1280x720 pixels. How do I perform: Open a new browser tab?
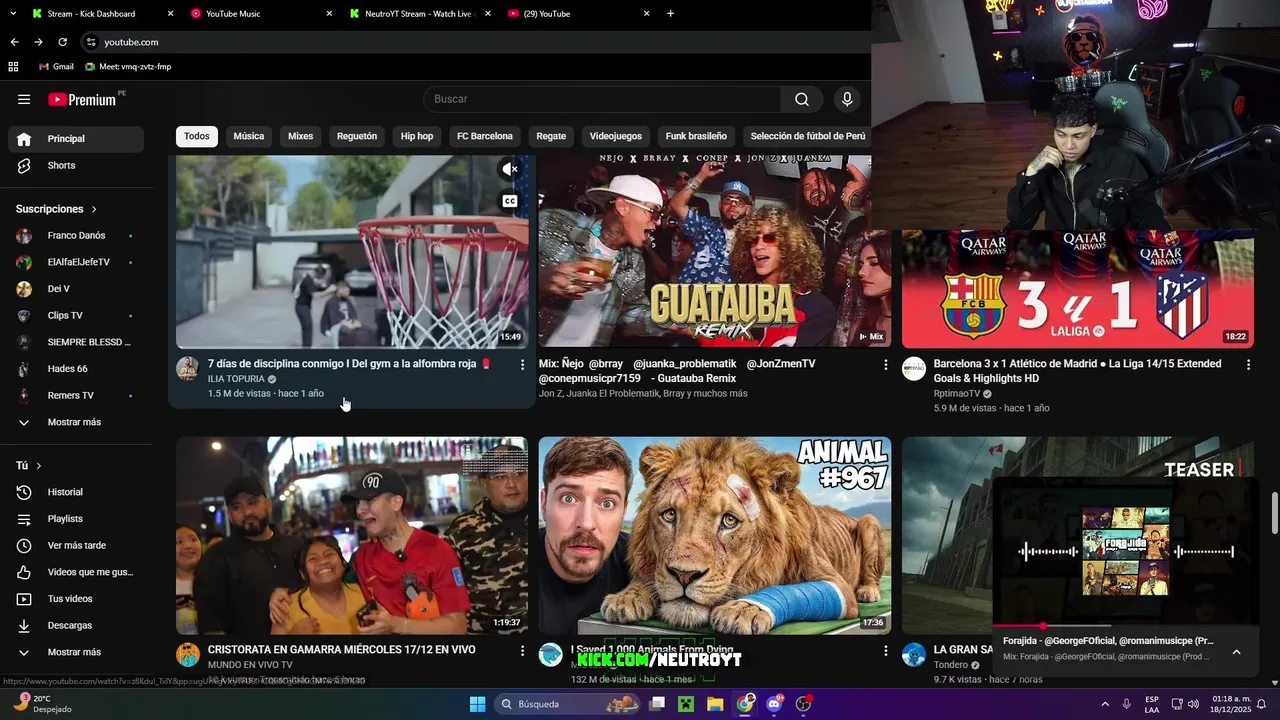click(x=670, y=14)
